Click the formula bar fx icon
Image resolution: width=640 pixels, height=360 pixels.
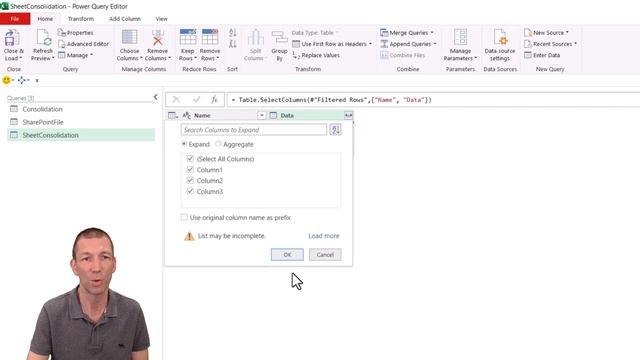(x=214, y=100)
